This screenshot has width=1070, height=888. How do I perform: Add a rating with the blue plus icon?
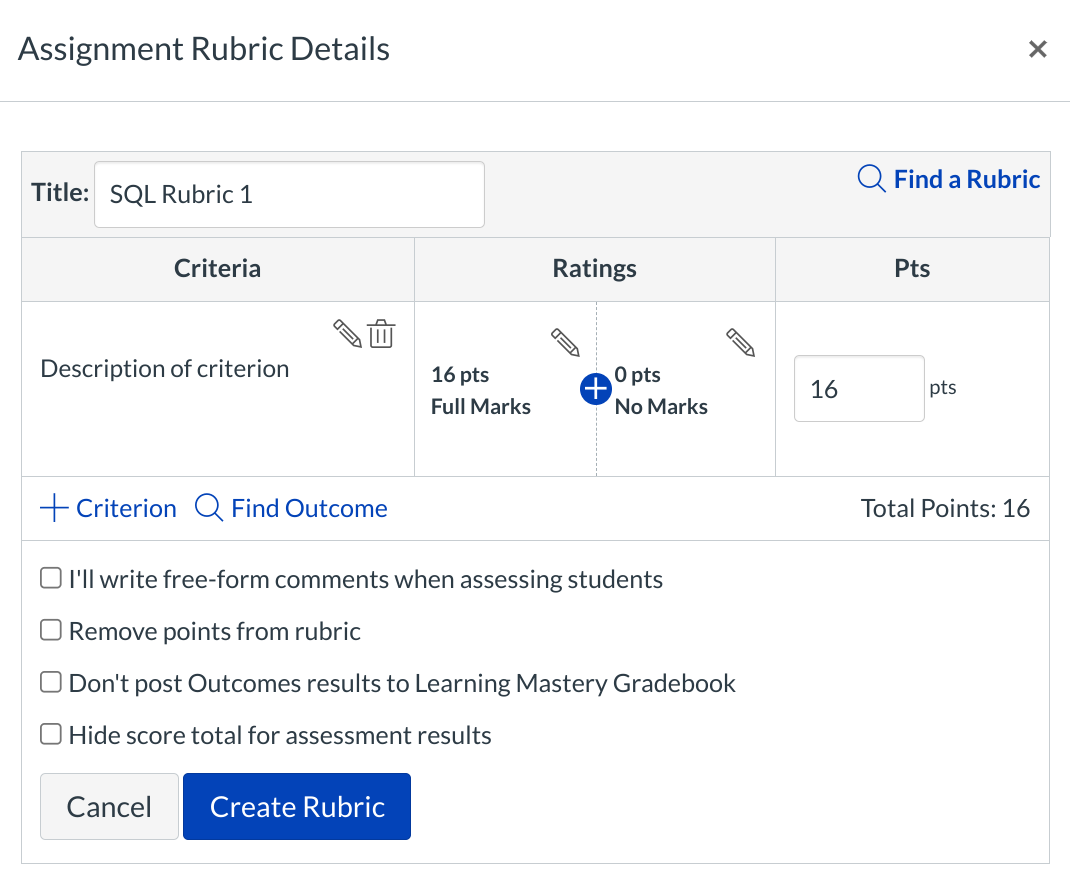click(595, 389)
